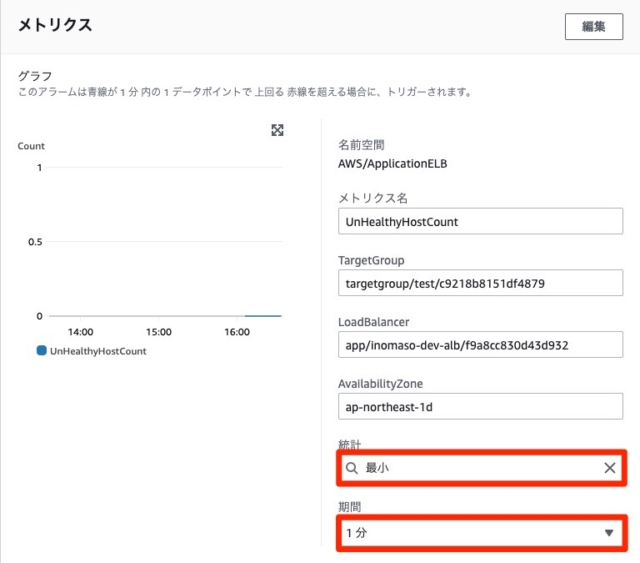Image resolution: width=640 pixels, height=563 pixels.
Task: Click the search icon in 統計 field
Action: click(x=351, y=468)
